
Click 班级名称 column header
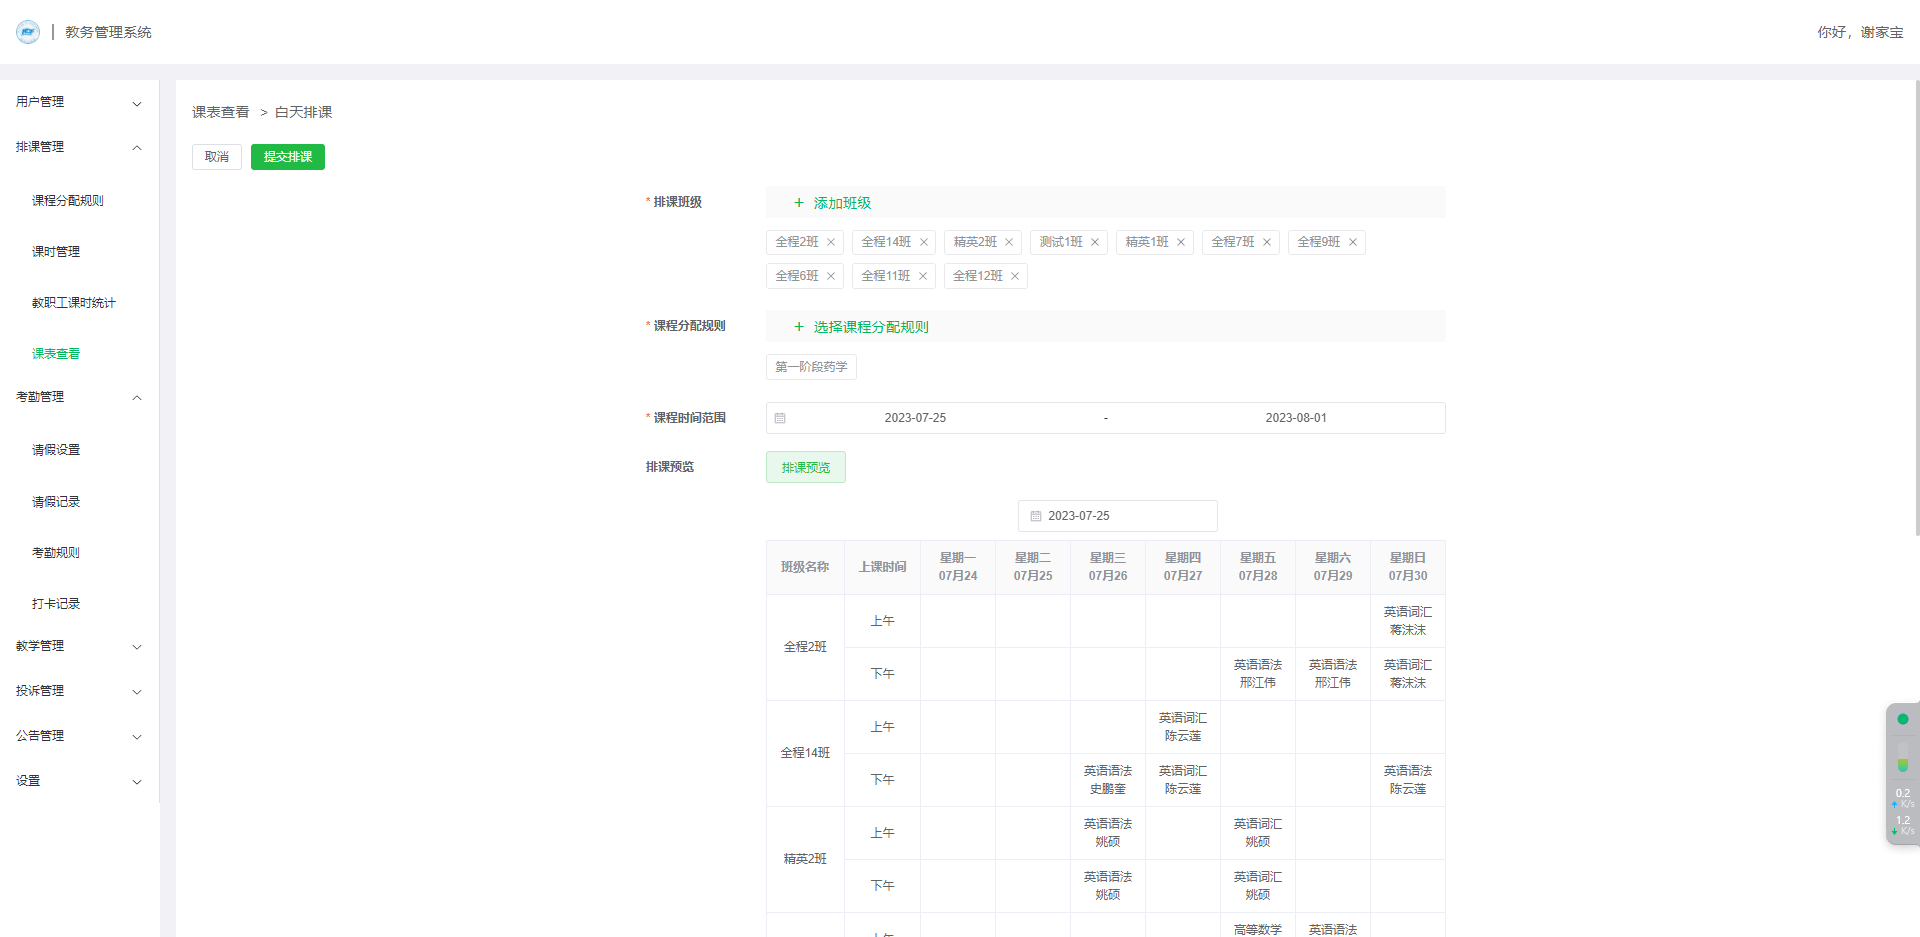tap(805, 567)
